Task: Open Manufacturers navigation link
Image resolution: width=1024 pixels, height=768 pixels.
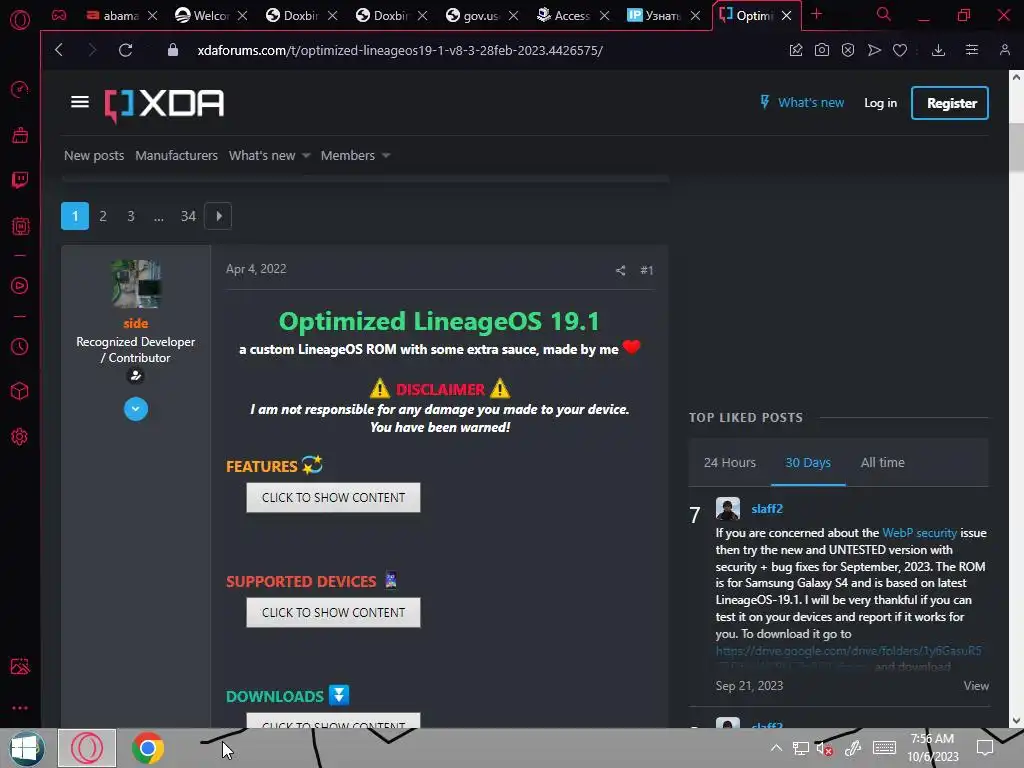Action: tap(176, 155)
